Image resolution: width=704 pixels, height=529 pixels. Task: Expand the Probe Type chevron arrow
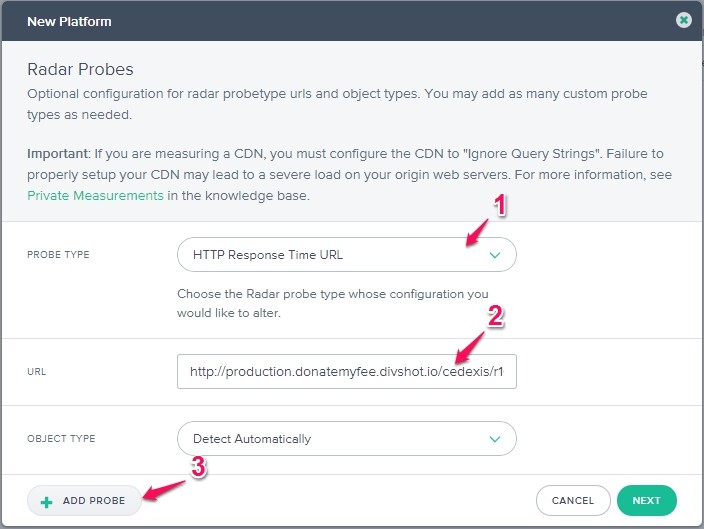(x=494, y=255)
